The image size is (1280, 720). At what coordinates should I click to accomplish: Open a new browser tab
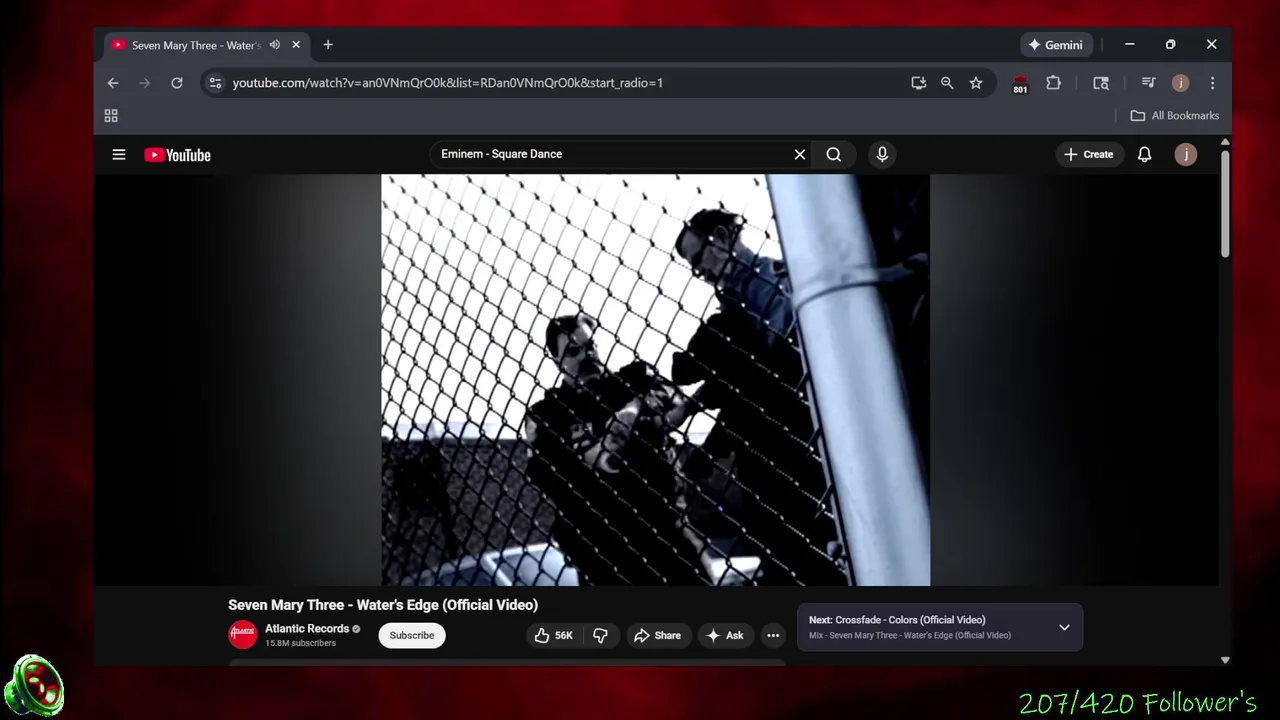[x=328, y=45]
